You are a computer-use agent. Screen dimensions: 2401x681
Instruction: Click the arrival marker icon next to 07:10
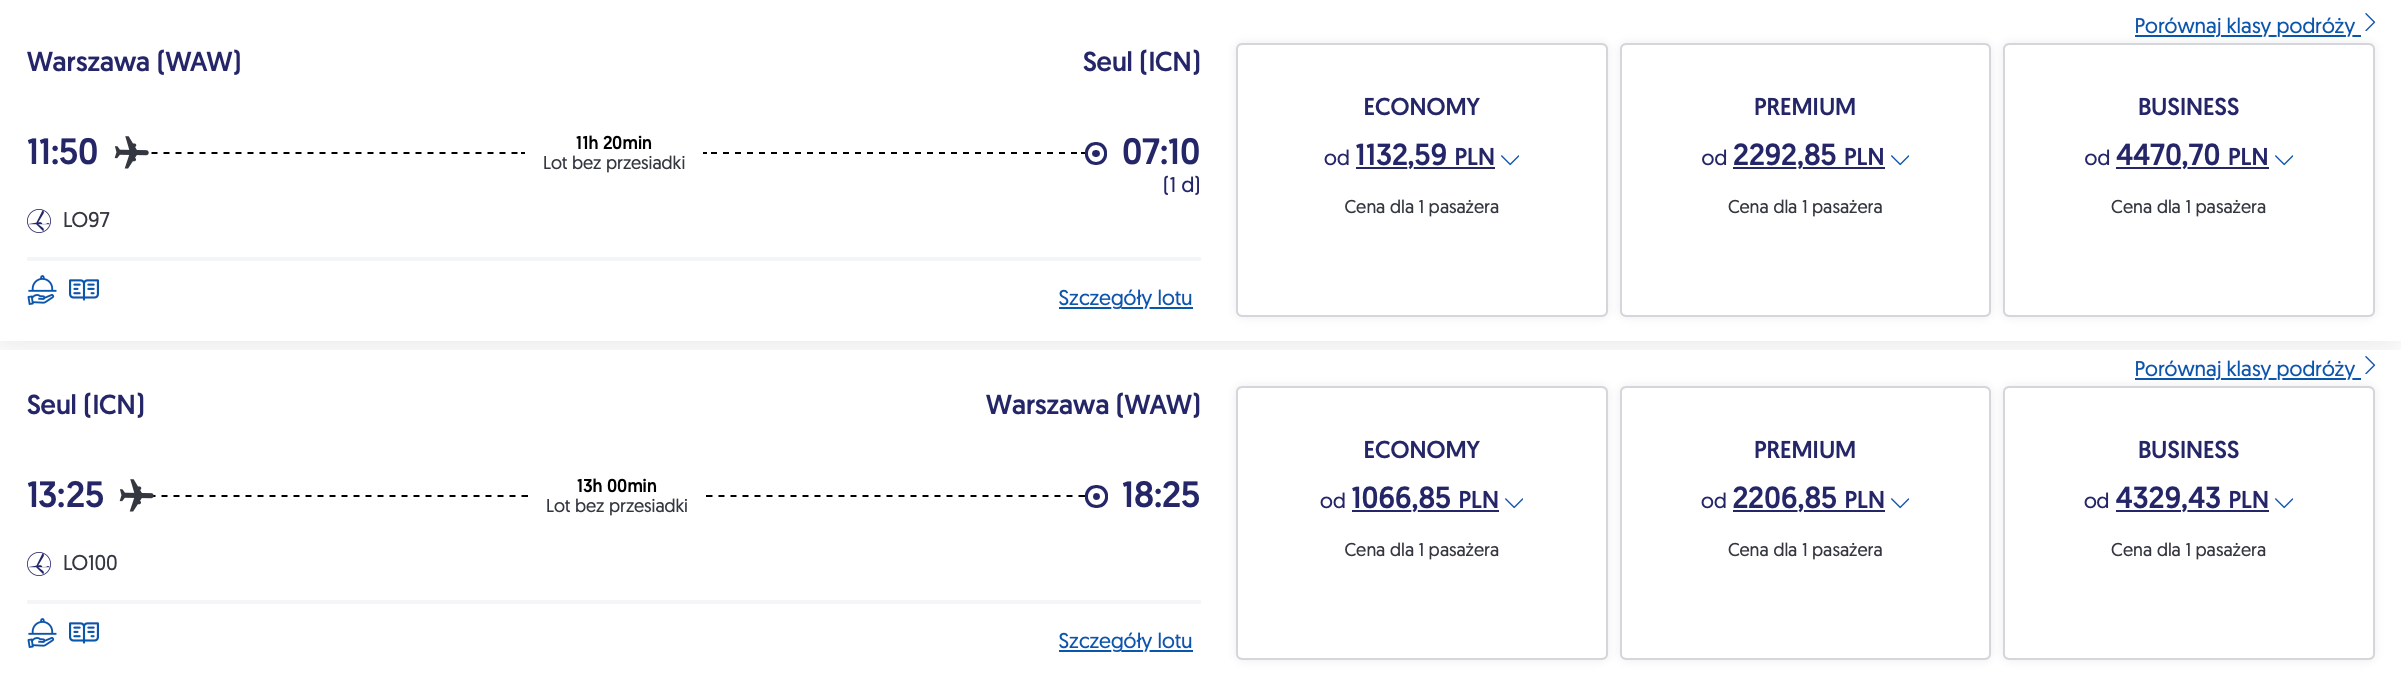[x=1096, y=153]
